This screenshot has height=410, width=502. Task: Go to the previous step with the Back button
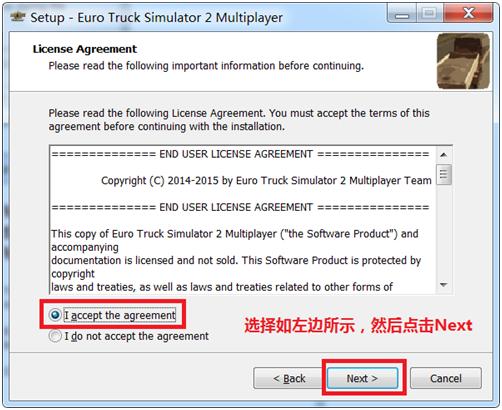click(x=289, y=378)
